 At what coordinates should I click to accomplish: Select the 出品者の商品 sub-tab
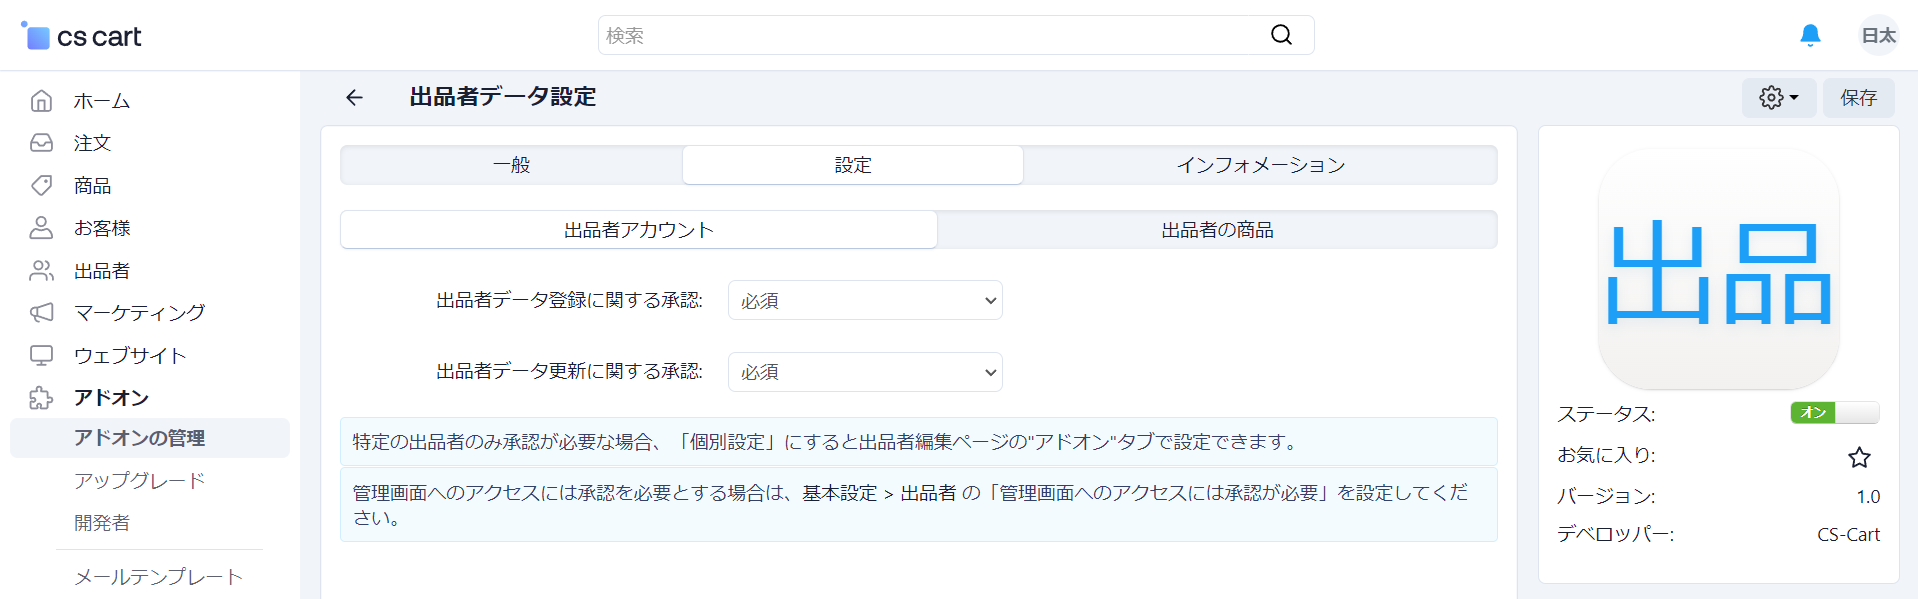(x=1217, y=230)
